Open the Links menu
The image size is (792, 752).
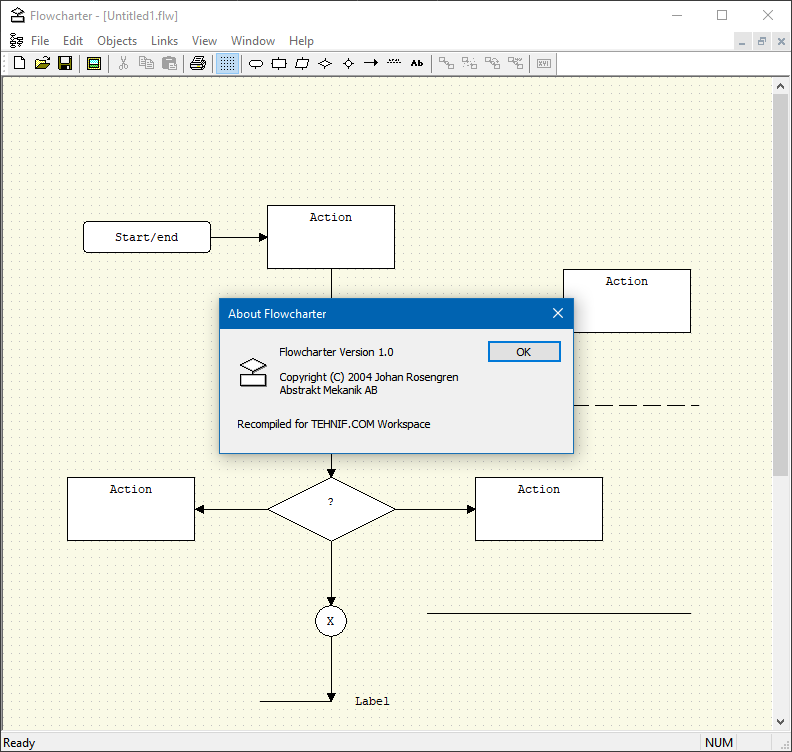164,41
